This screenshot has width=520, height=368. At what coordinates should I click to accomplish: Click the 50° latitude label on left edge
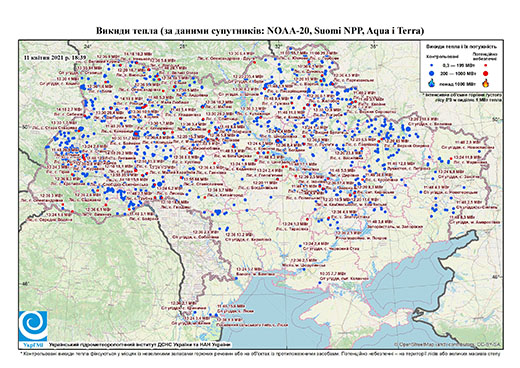pyautogui.click(x=25, y=128)
